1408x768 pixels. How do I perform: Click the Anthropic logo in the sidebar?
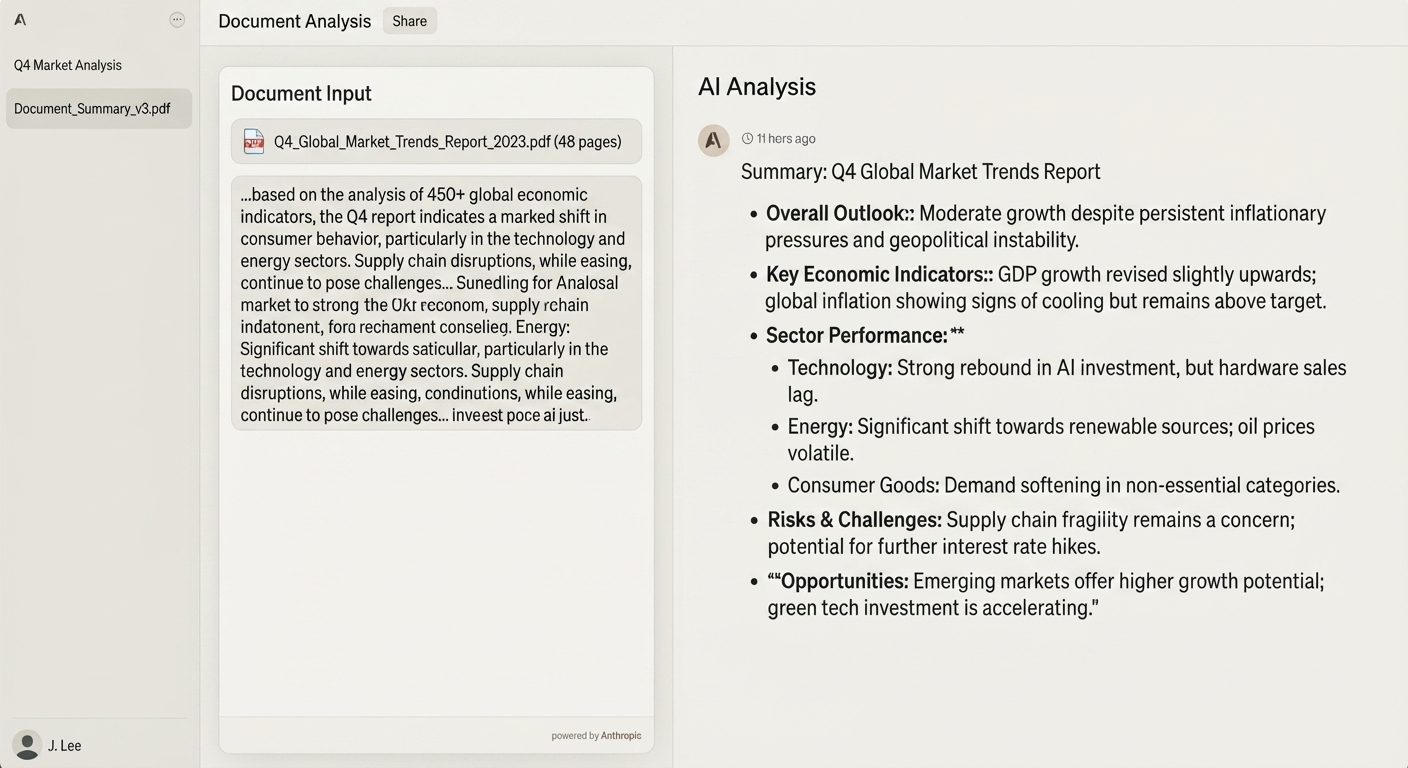coord(20,19)
